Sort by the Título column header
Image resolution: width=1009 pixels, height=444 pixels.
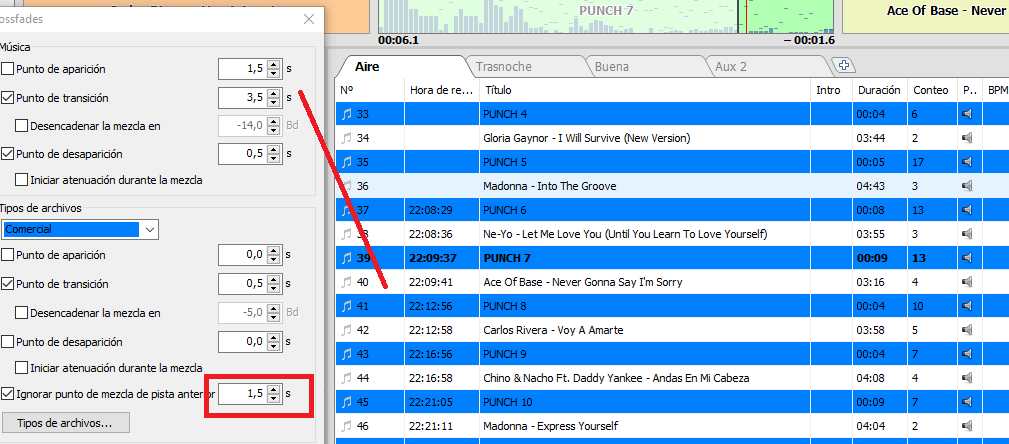[x=645, y=91]
